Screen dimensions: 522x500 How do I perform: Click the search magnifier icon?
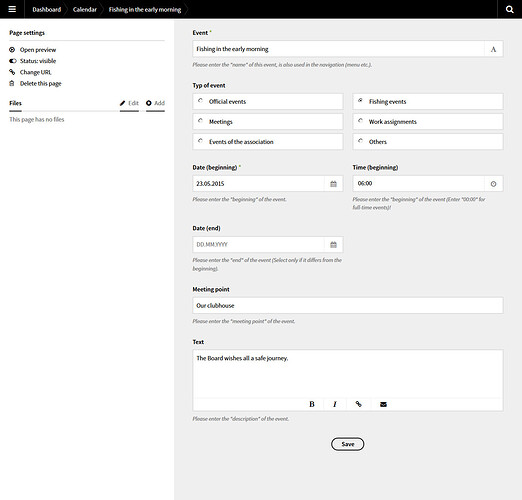click(509, 9)
